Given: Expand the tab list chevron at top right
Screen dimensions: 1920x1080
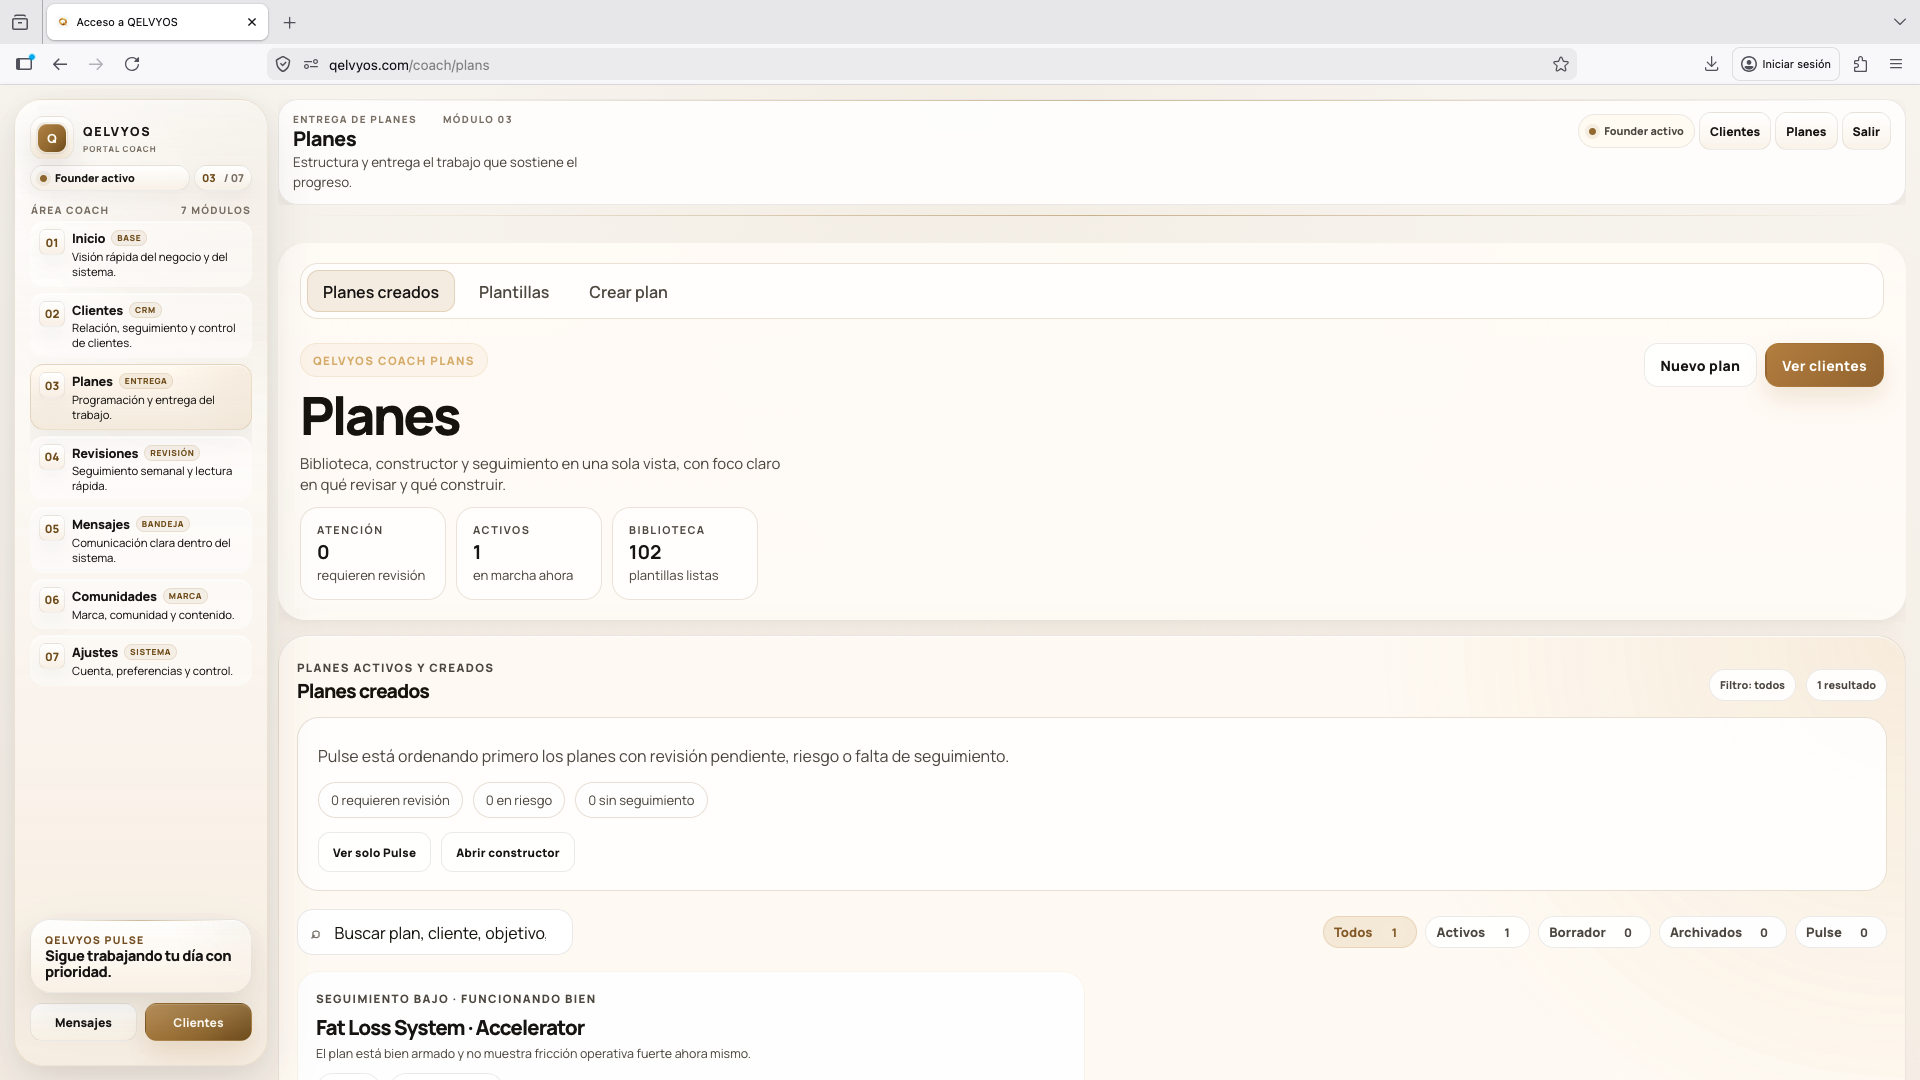Looking at the screenshot, I should pyautogui.click(x=1898, y=21).
